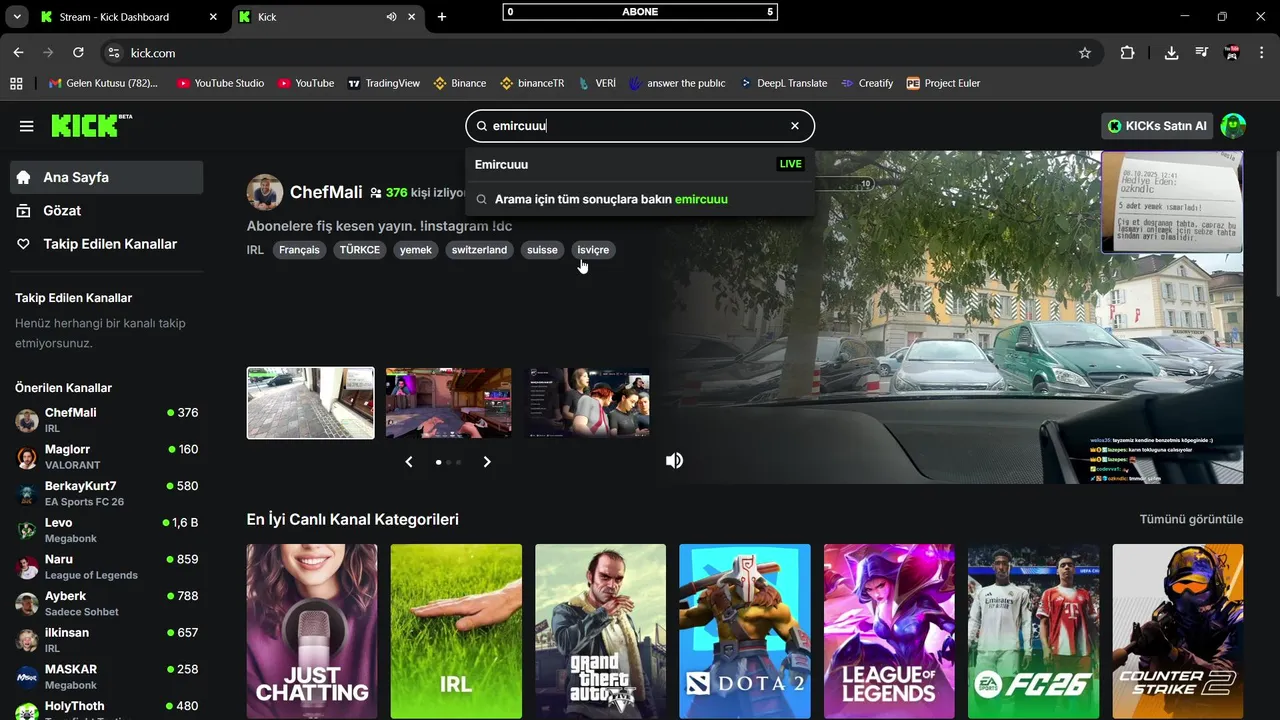Open the League of Legends category card
The width and height of the screenshot is (1280, 720).
pos(889,631)
